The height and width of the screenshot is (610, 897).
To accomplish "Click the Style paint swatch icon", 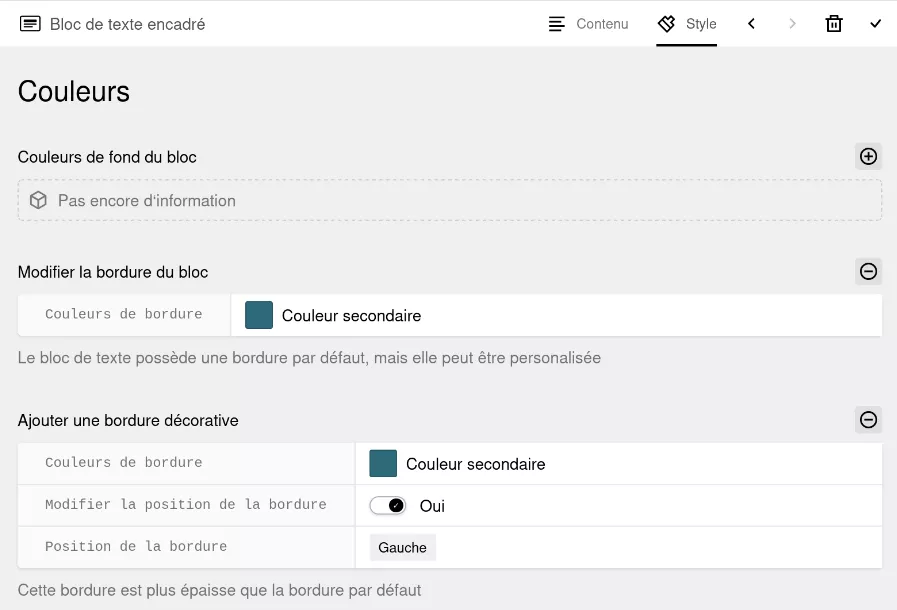I will tap(666, 23).
